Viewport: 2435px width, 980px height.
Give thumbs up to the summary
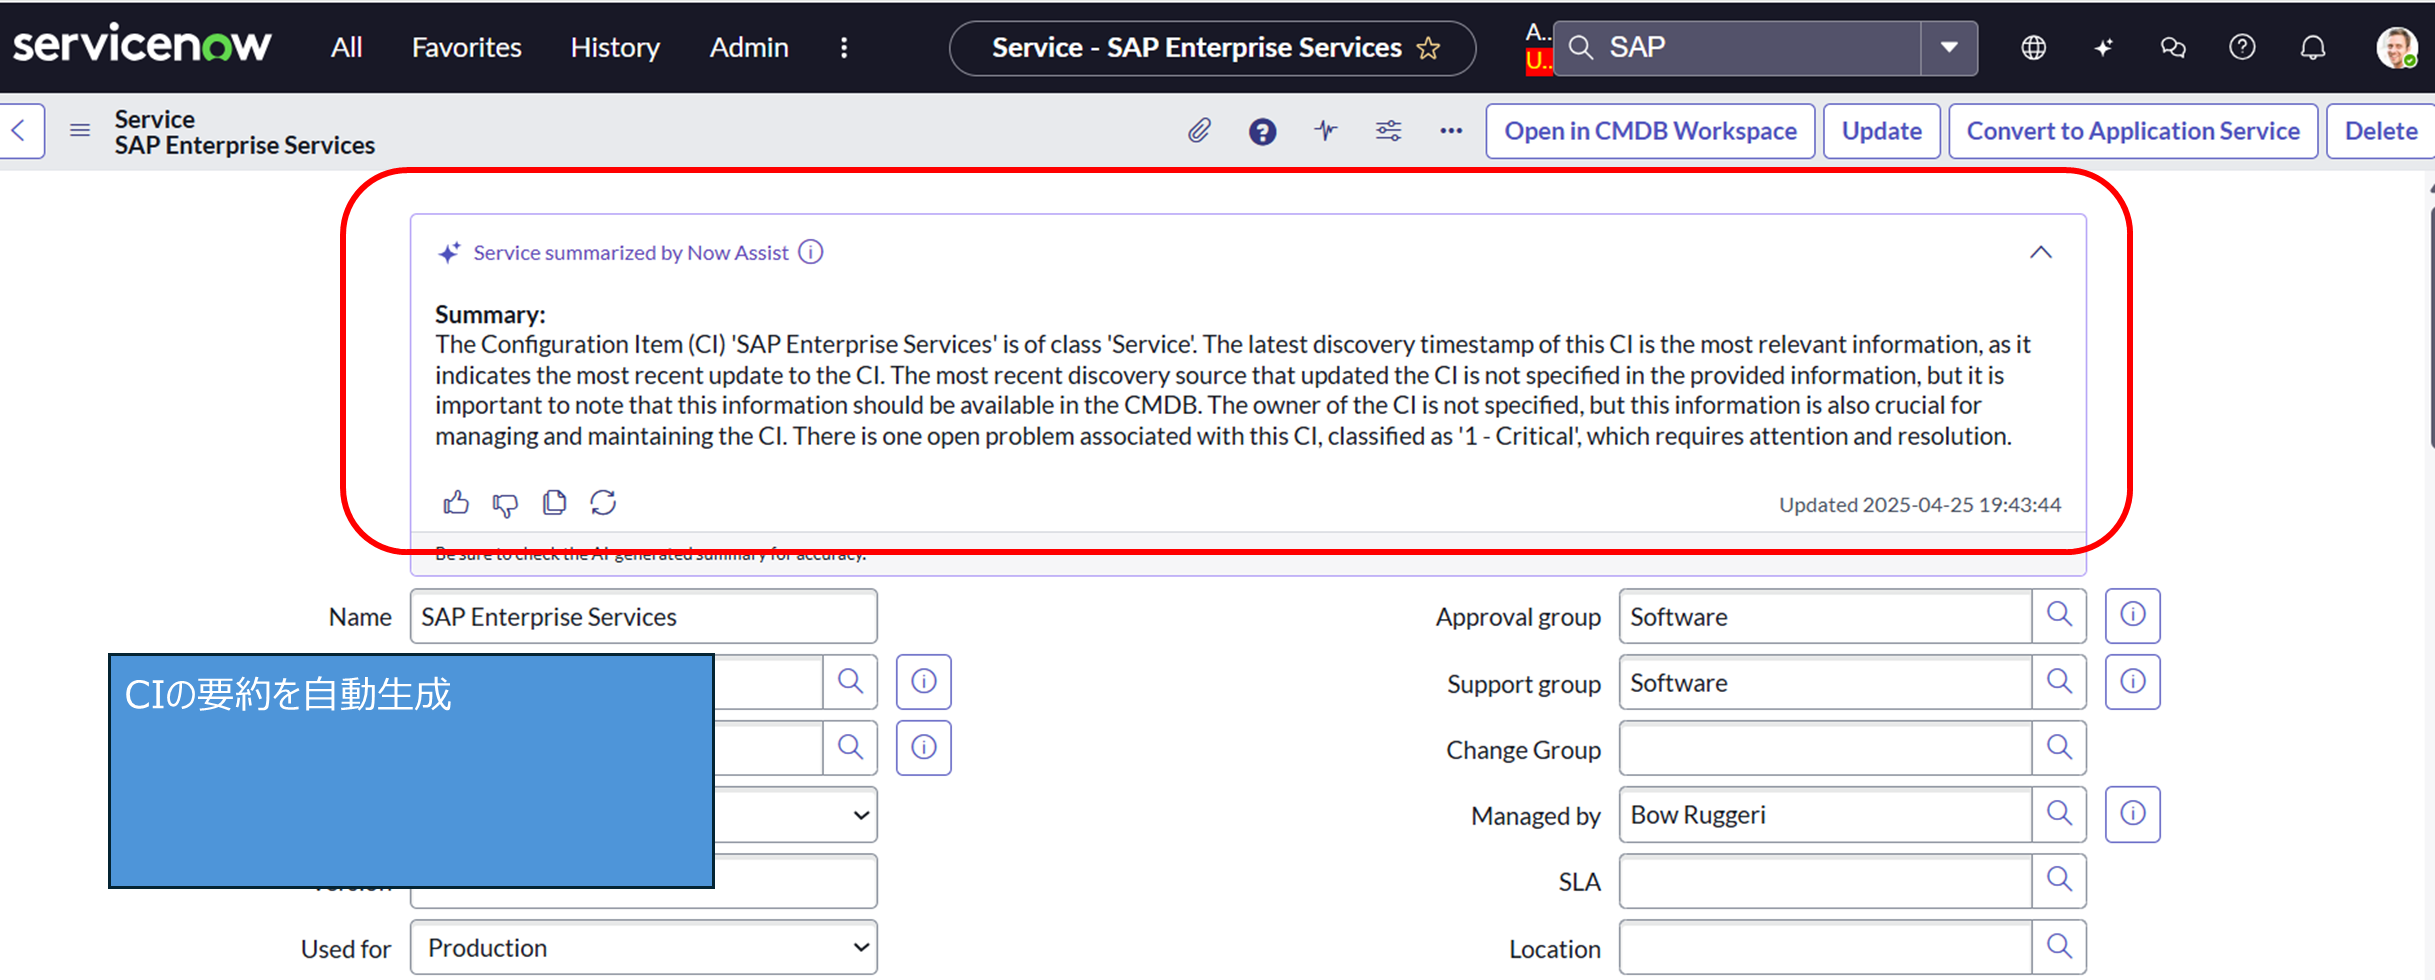(456, 502)
